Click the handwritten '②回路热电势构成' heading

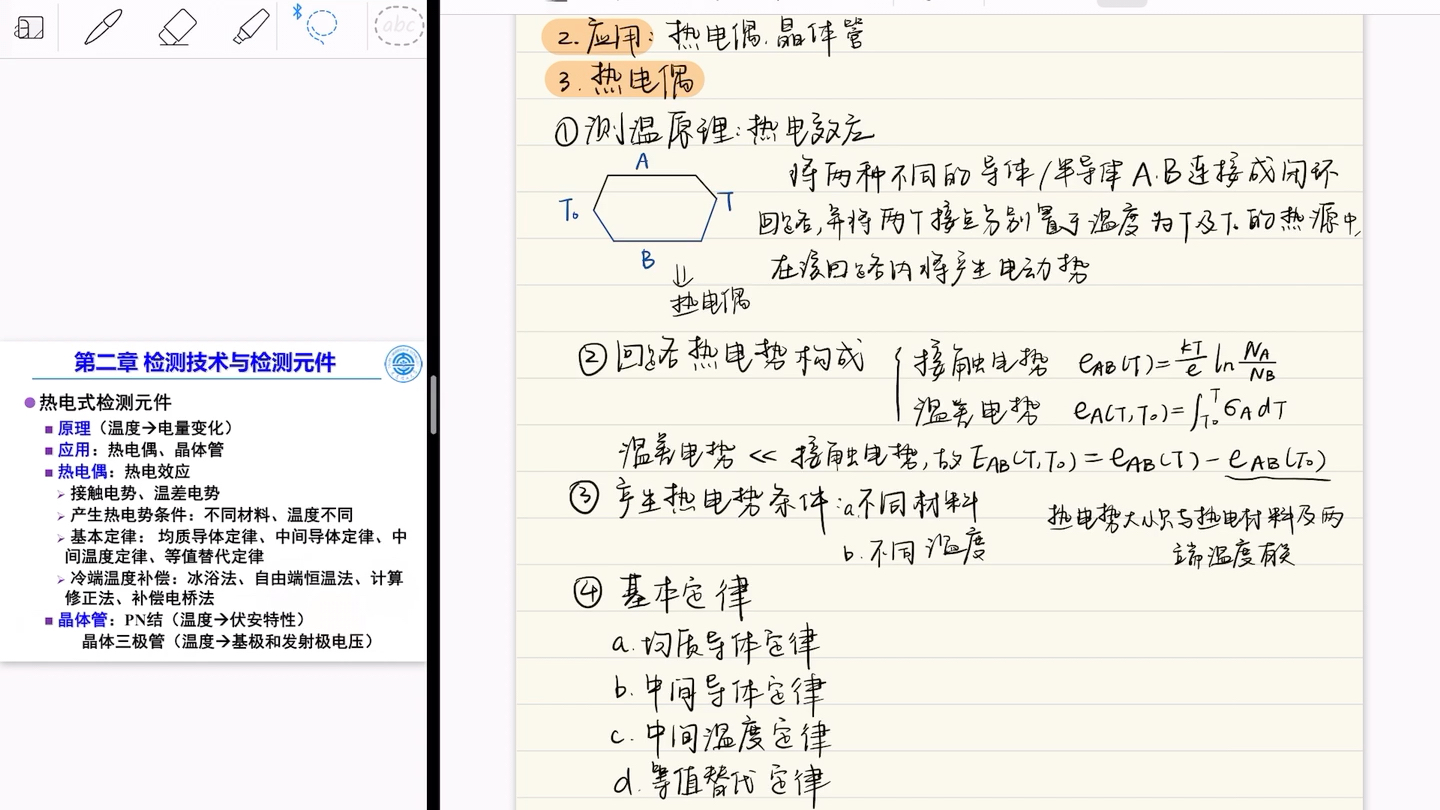point(721,359)
